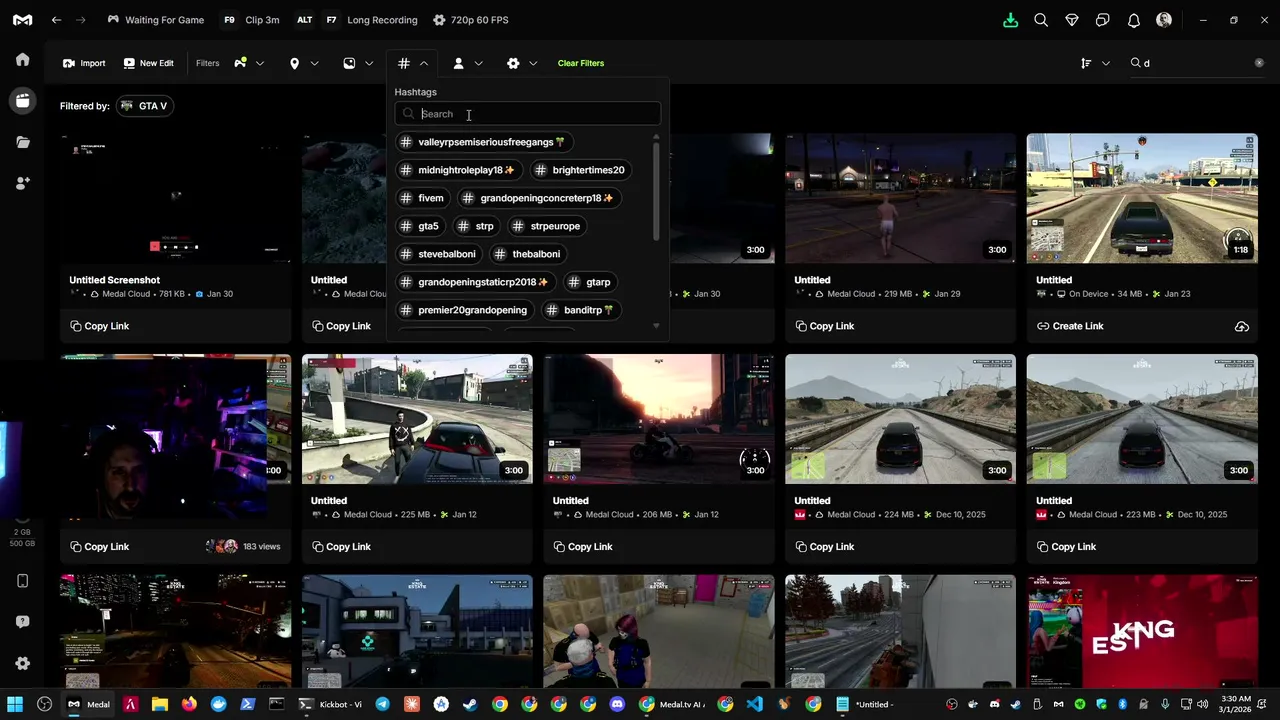This screenshot has height=720, width=1280.
Task: Click the cloud upload icon on 34 MB clip
Action: (x=1241, y=326)
